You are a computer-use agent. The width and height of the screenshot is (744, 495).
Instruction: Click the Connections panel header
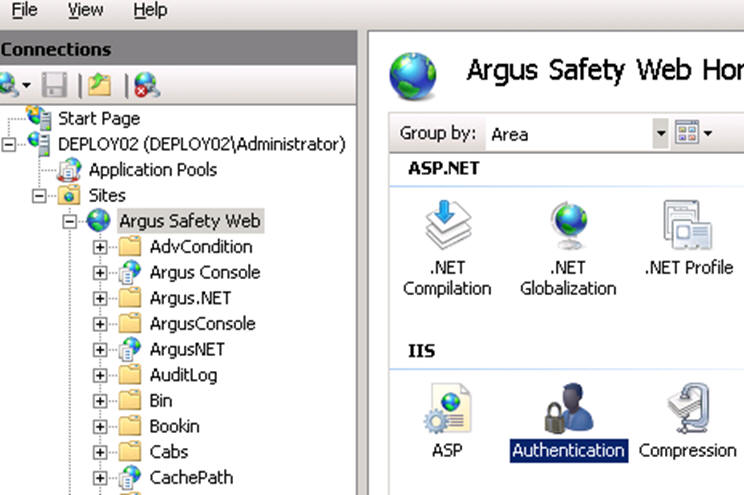(x=178, y=49)
